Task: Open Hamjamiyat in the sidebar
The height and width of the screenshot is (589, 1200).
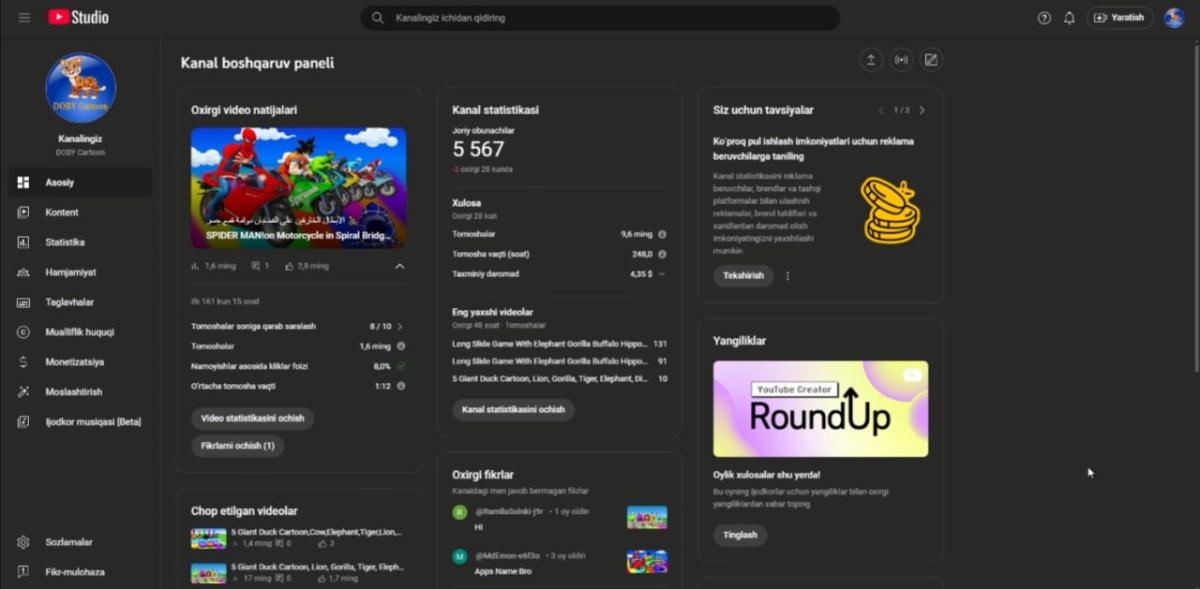Action: point(80,272)
